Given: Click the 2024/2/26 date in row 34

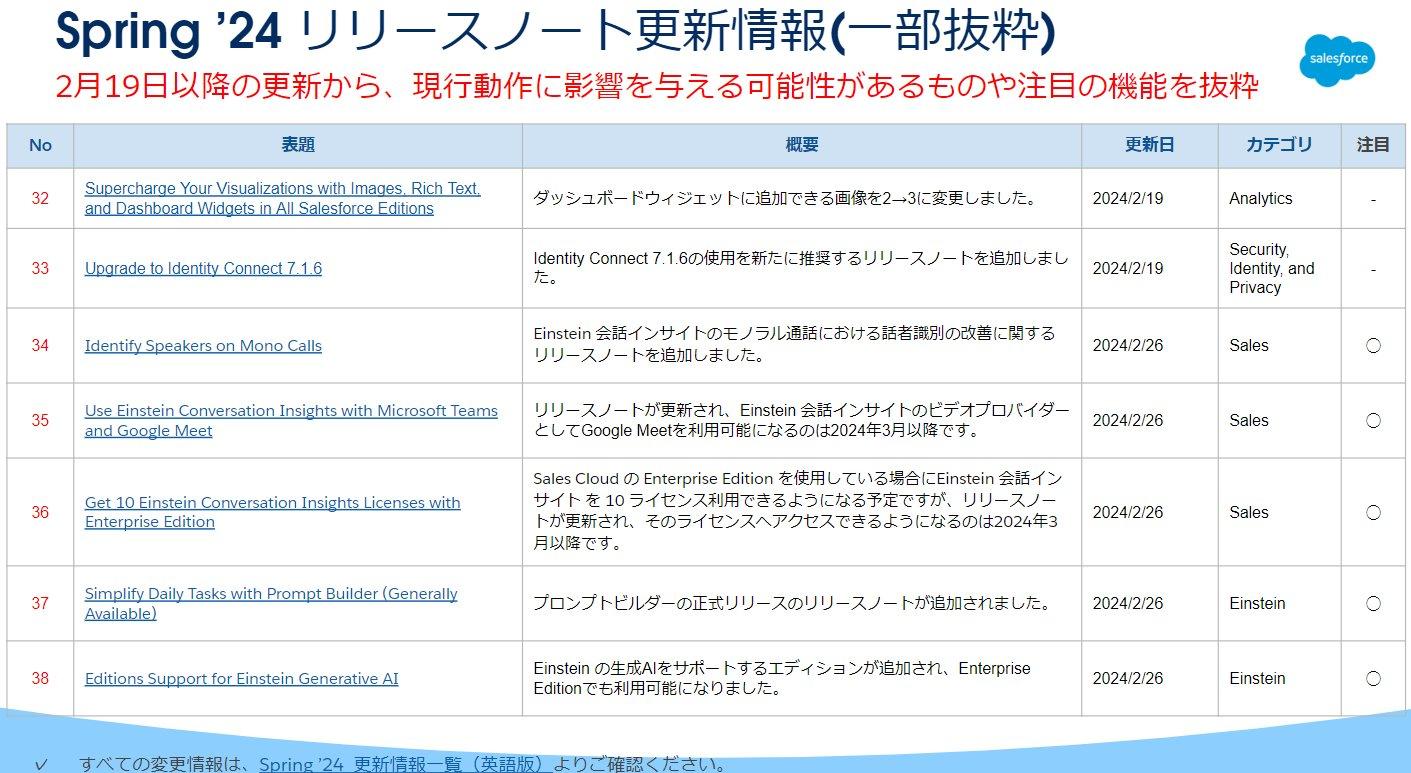Looking at the screenshot, I should click(1128, 345).
